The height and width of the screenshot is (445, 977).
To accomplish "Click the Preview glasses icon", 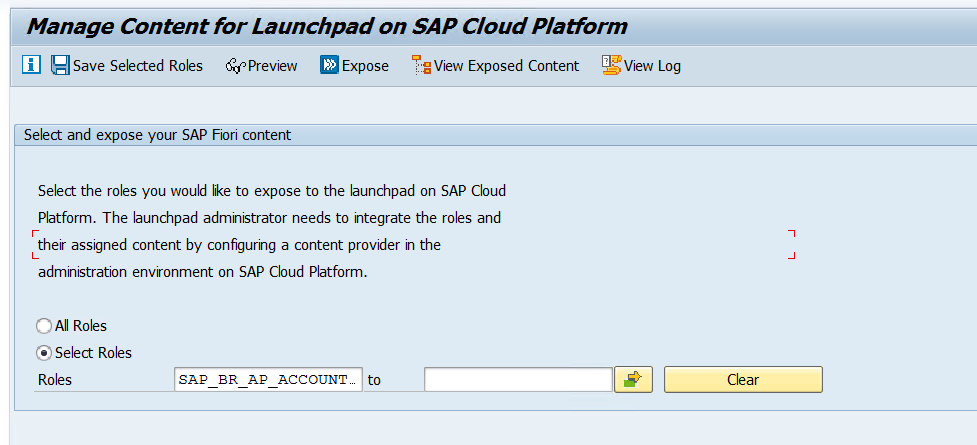I will [236, 66].
